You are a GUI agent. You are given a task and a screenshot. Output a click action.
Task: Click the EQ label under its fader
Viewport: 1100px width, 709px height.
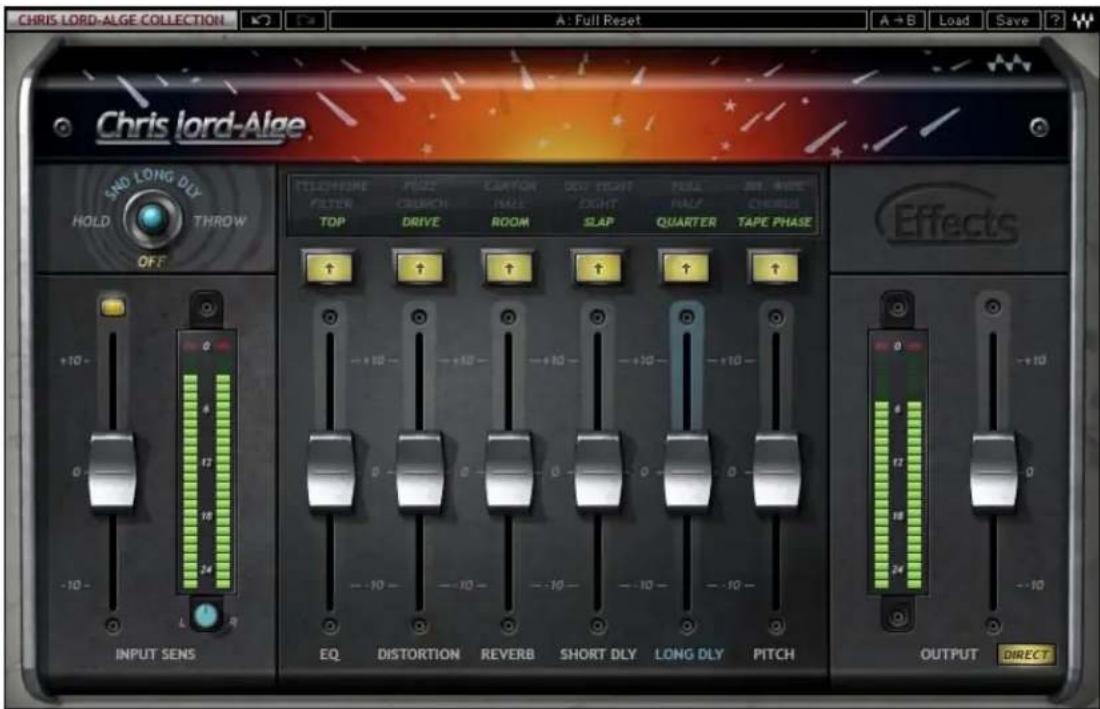329,654
